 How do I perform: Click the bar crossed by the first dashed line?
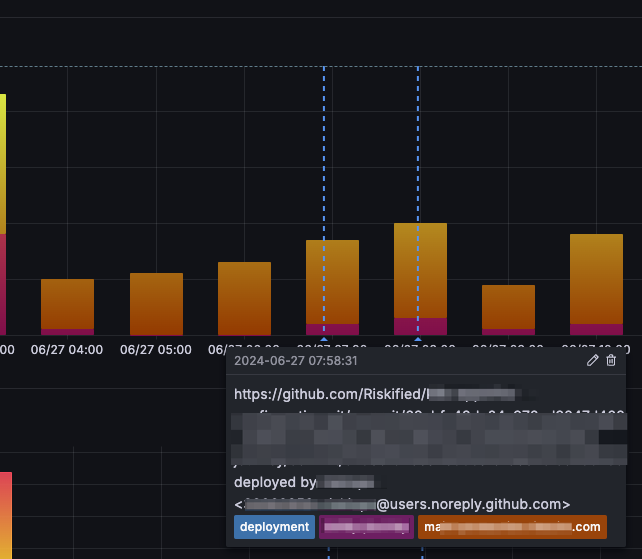coord(332,287)
